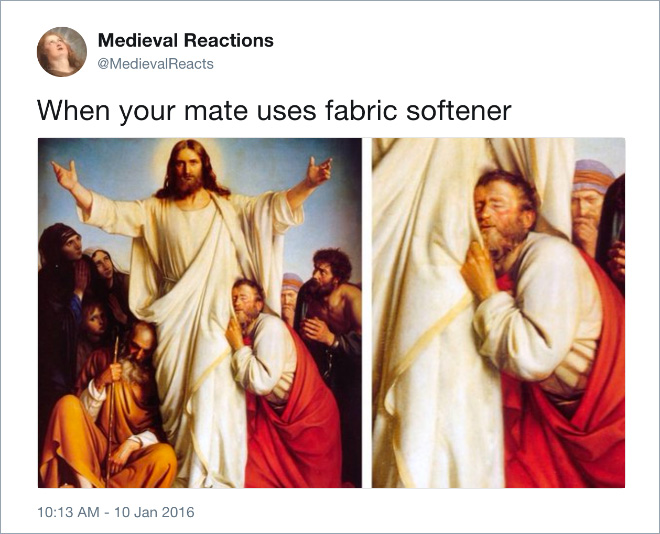The width and height of the screenshot is (660, 534).
Task: Select the fabric softener tweet text
Action: 274,111
